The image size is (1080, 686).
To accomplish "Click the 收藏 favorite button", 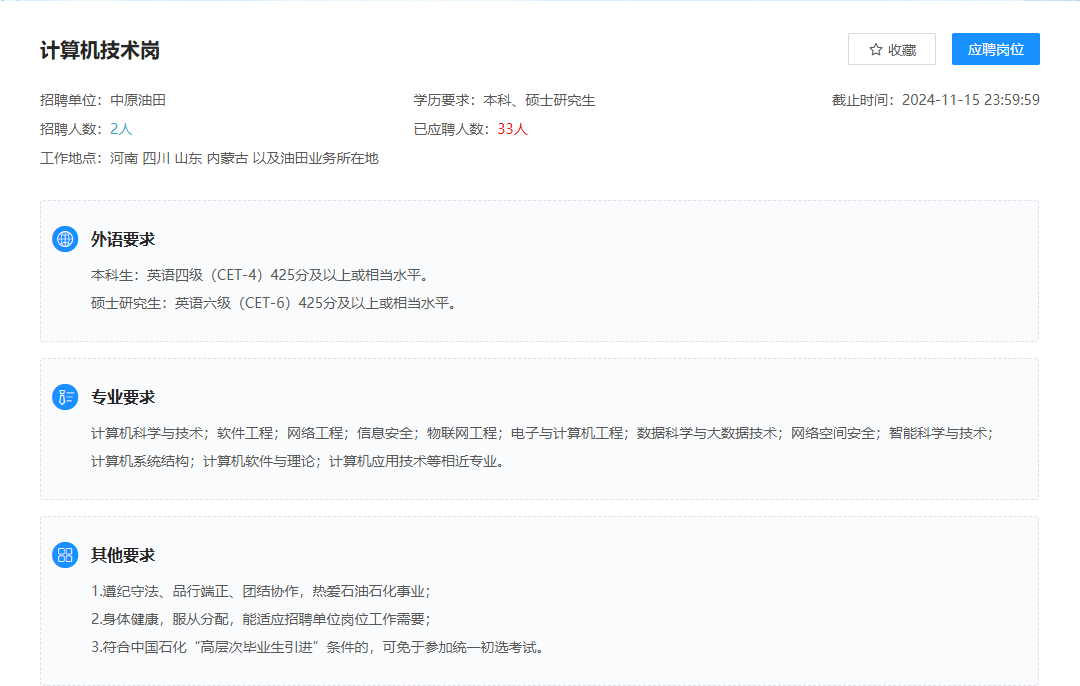I will [891, 48].
